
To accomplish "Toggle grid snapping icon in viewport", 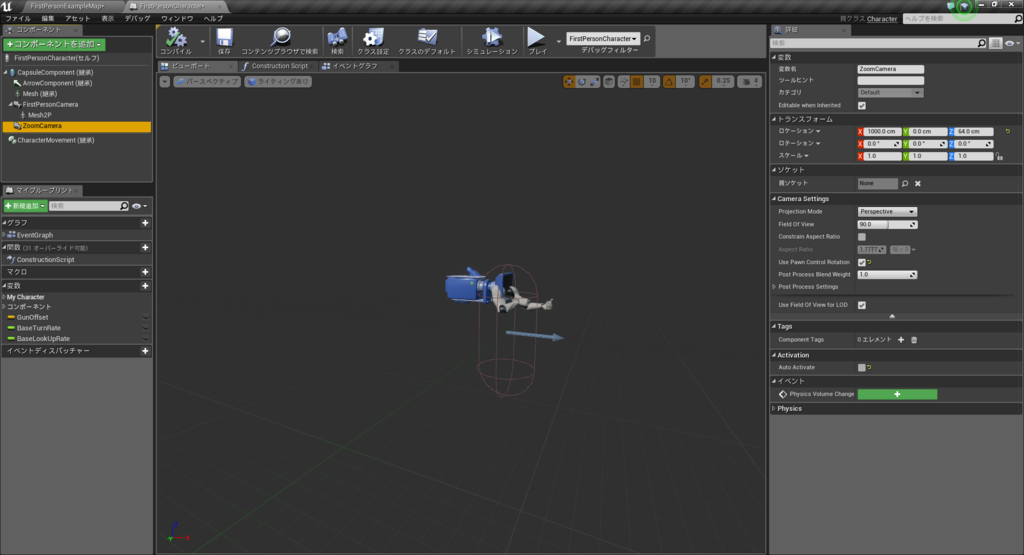I will 637,82.
